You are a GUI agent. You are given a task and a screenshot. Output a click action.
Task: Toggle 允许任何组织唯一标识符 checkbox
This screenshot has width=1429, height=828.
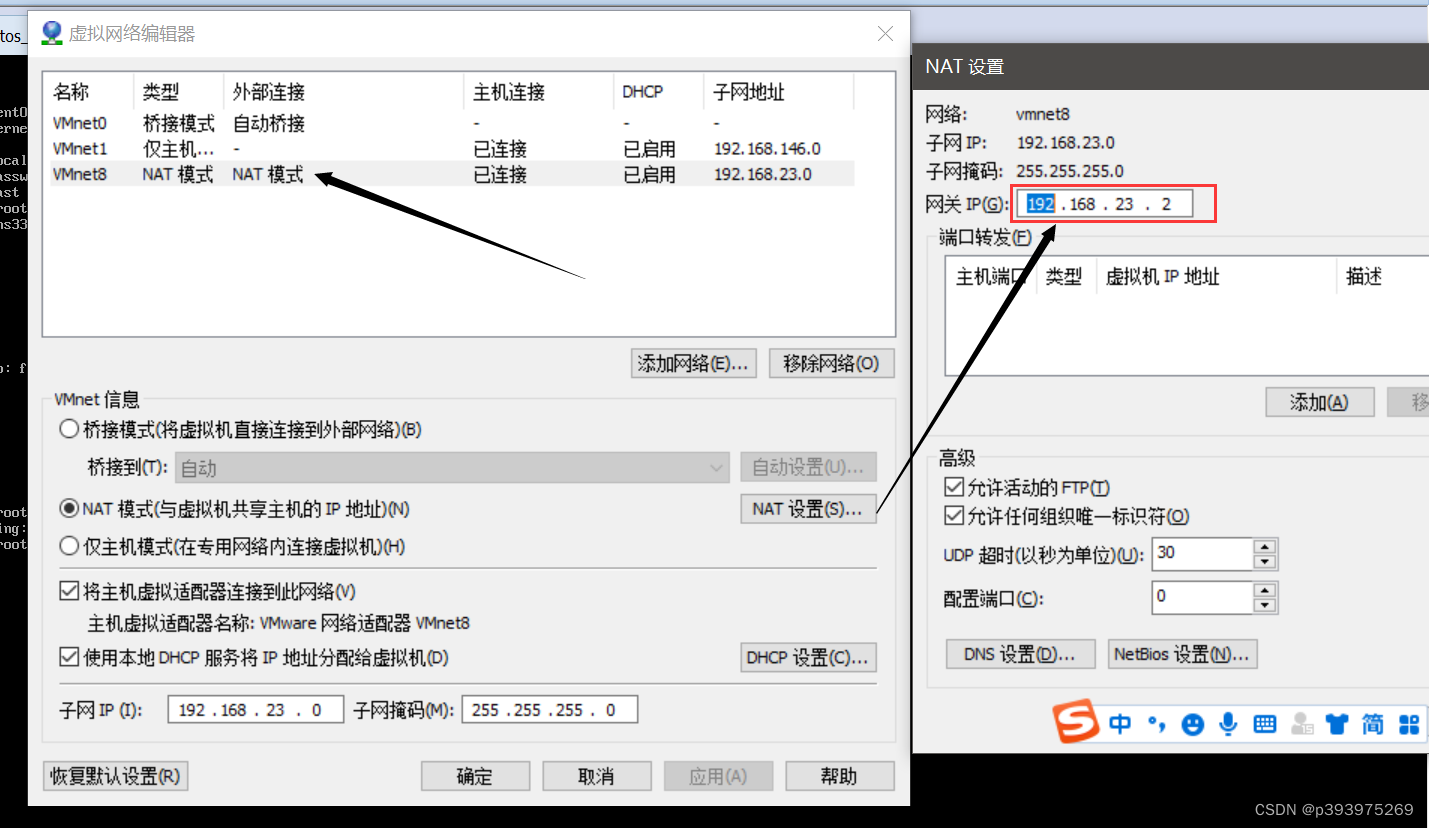pyautogui.click(x=953, y=517)
